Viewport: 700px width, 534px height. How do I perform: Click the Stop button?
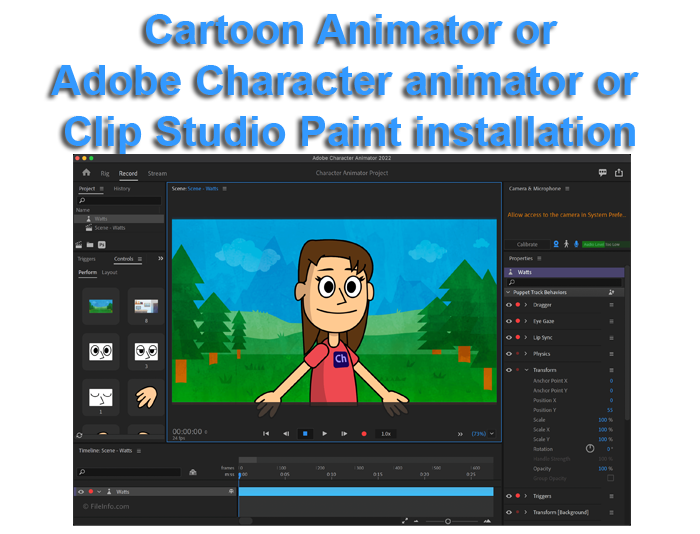[x=305, y=434]
